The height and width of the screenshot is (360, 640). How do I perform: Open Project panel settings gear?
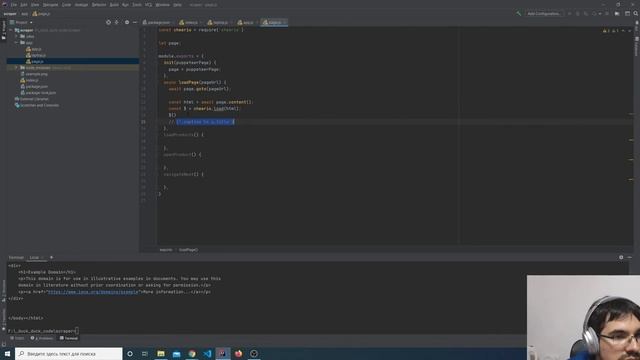pyautogui.click(x=127, y=22)
